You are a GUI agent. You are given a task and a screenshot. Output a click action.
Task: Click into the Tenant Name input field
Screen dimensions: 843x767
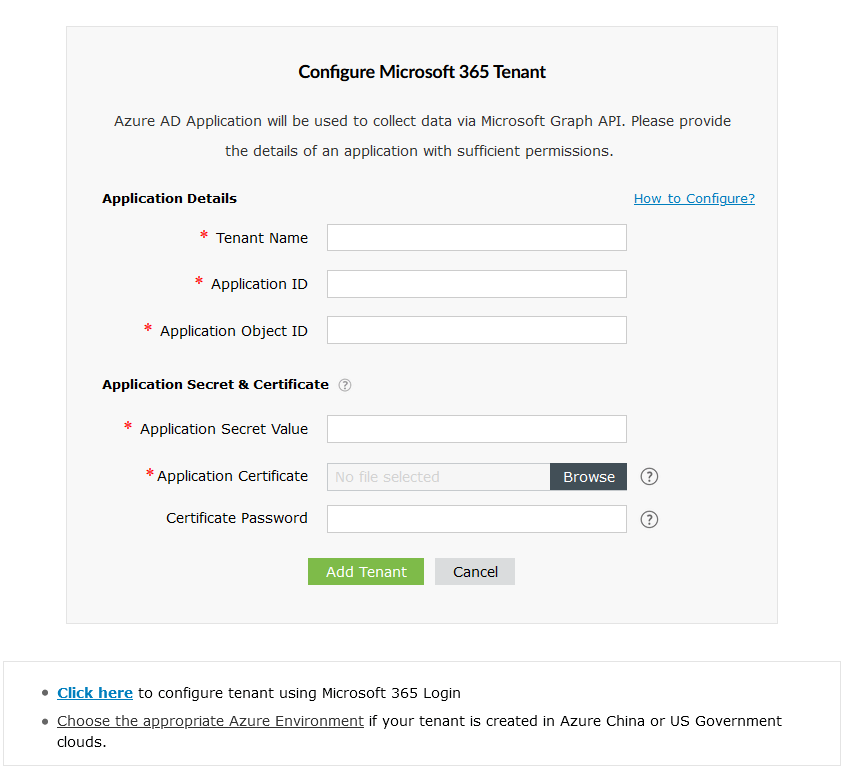tap(476, 237)
